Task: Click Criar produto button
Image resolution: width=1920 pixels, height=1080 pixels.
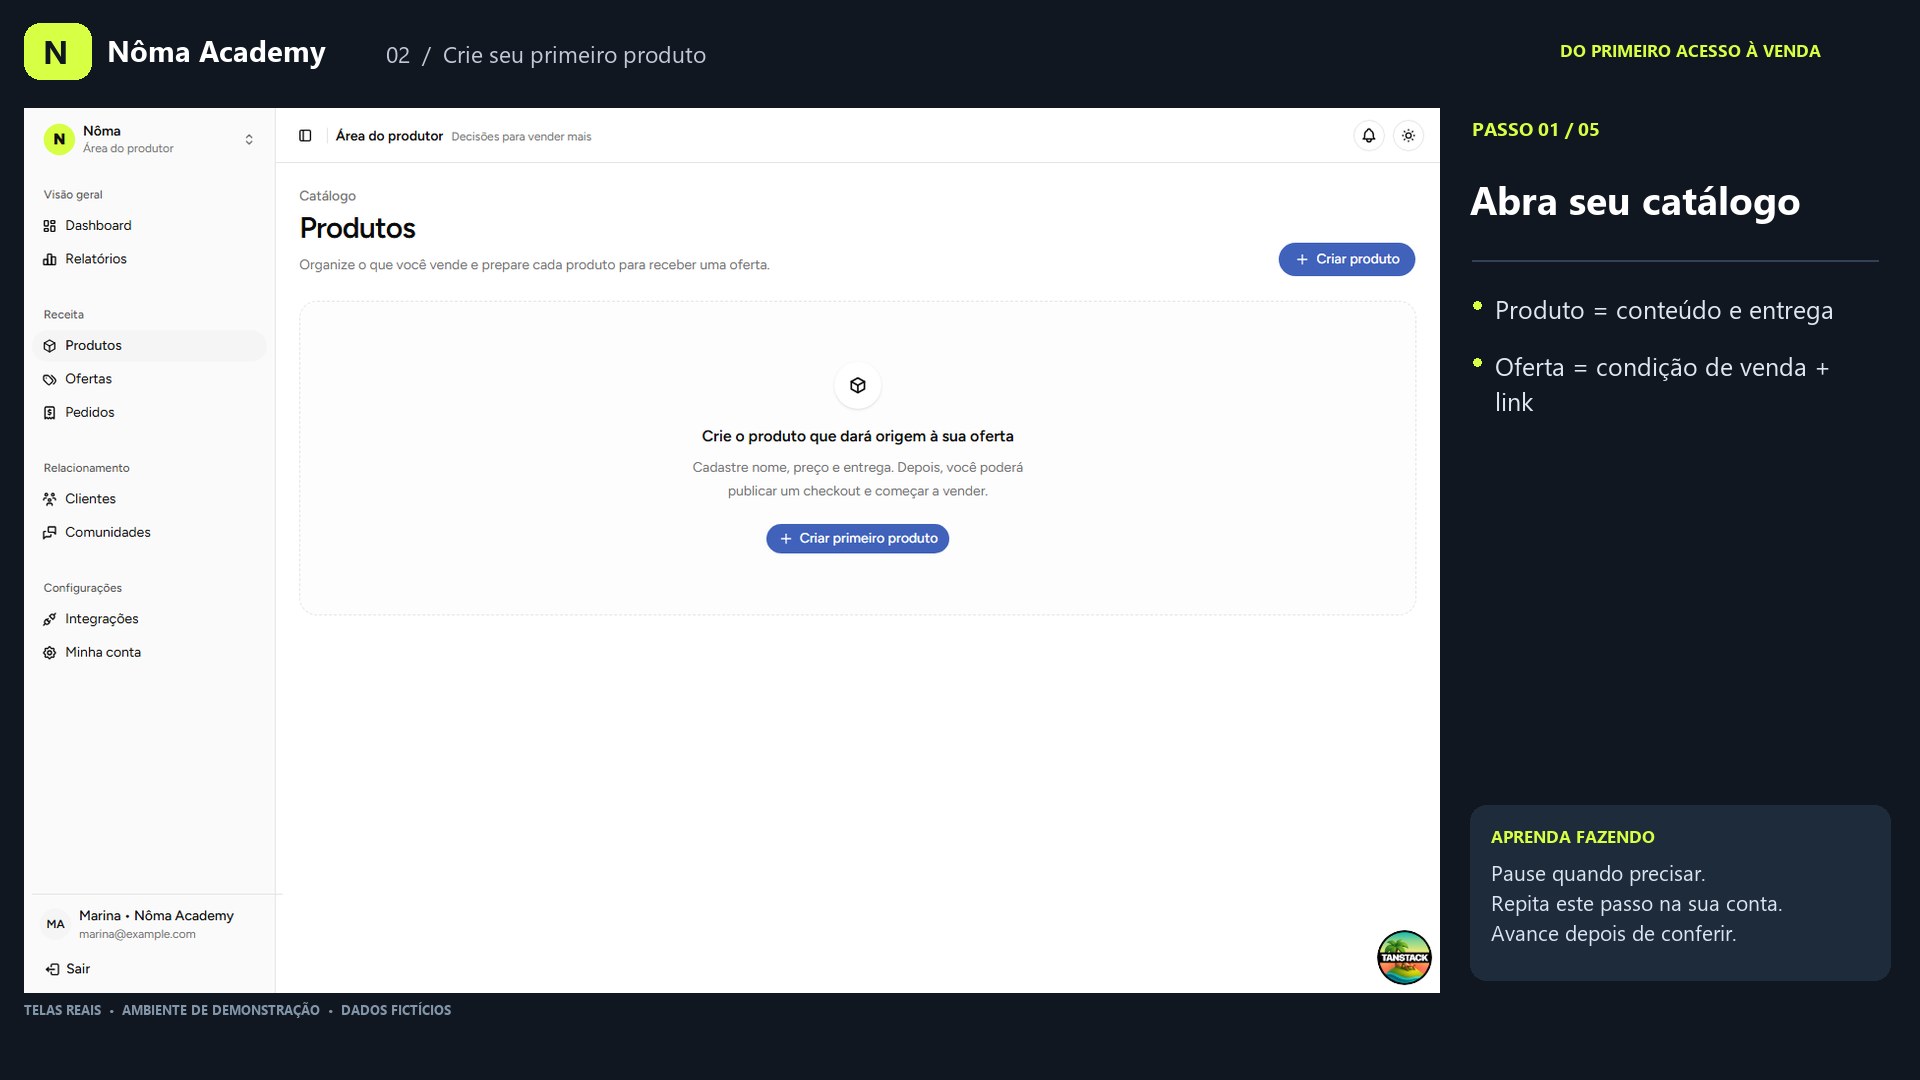Action: coord(1346,259)
